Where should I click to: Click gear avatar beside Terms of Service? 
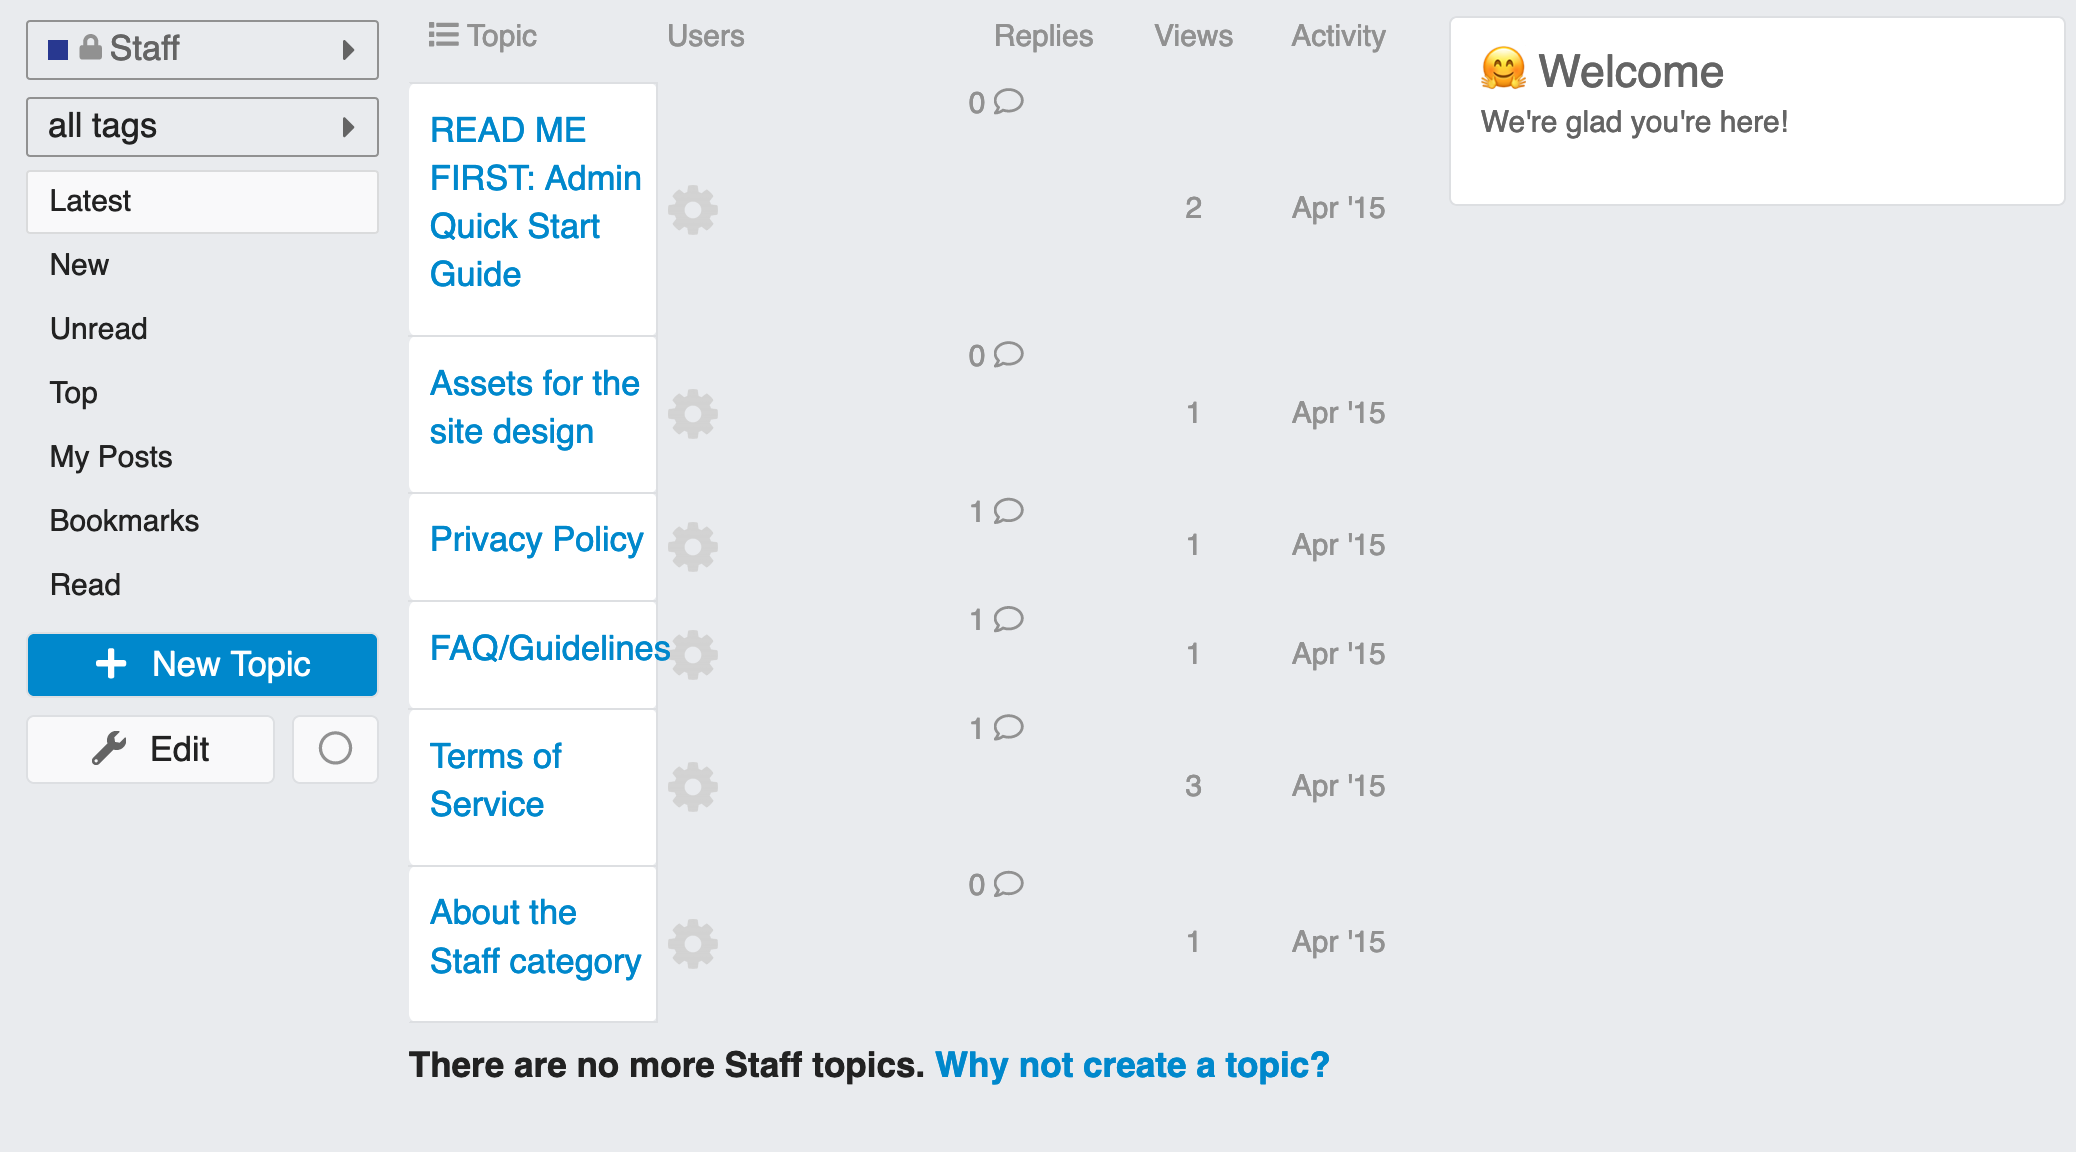click(x=693, y=787)
